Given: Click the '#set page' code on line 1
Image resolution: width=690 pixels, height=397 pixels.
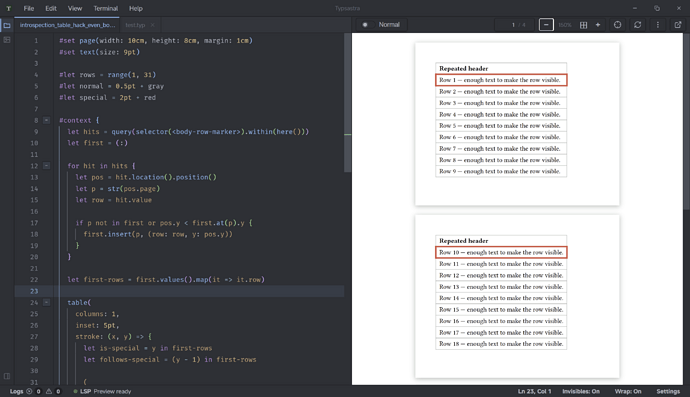Looking at the screenshot, I should point(77,40).
